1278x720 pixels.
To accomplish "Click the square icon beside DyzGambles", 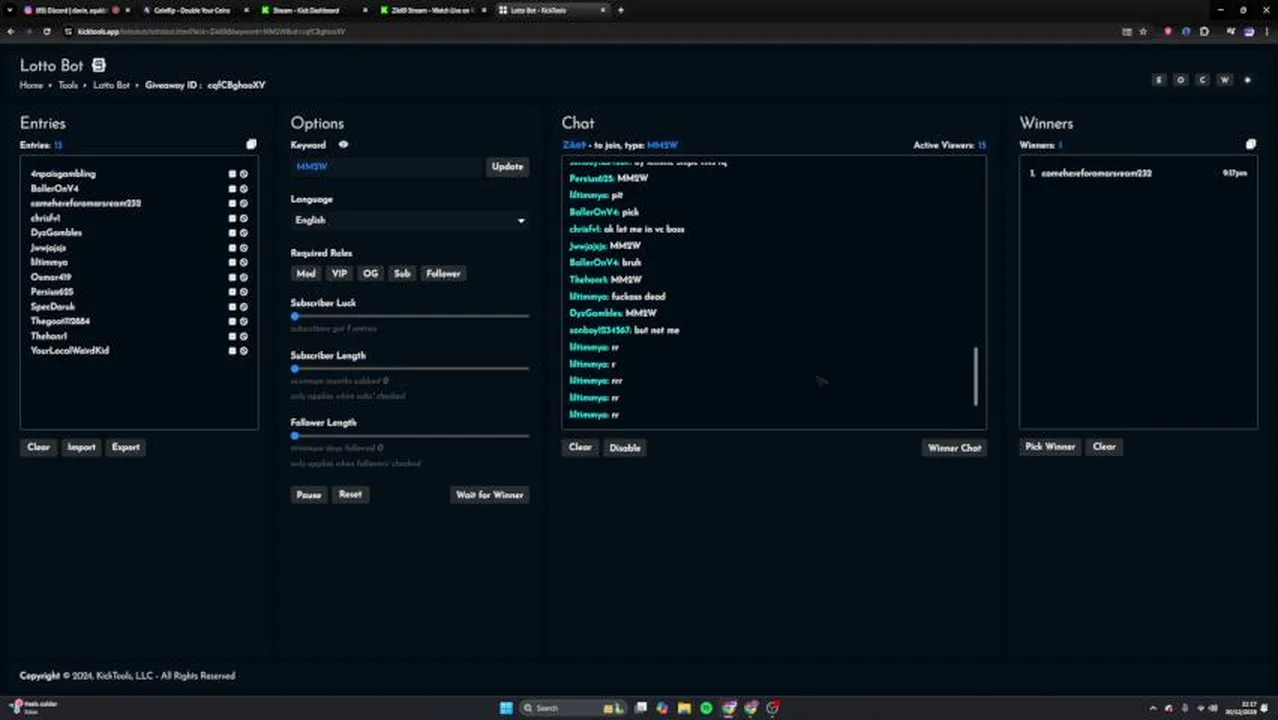I will coord(232,232).
